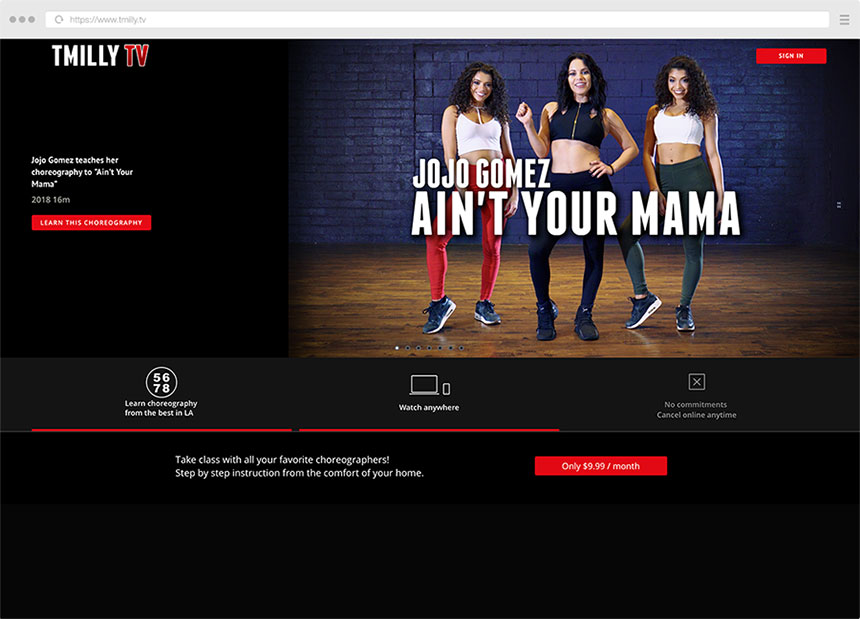
Task: Click the 5678 count circle icon
Action: click(x=161, y=382)
